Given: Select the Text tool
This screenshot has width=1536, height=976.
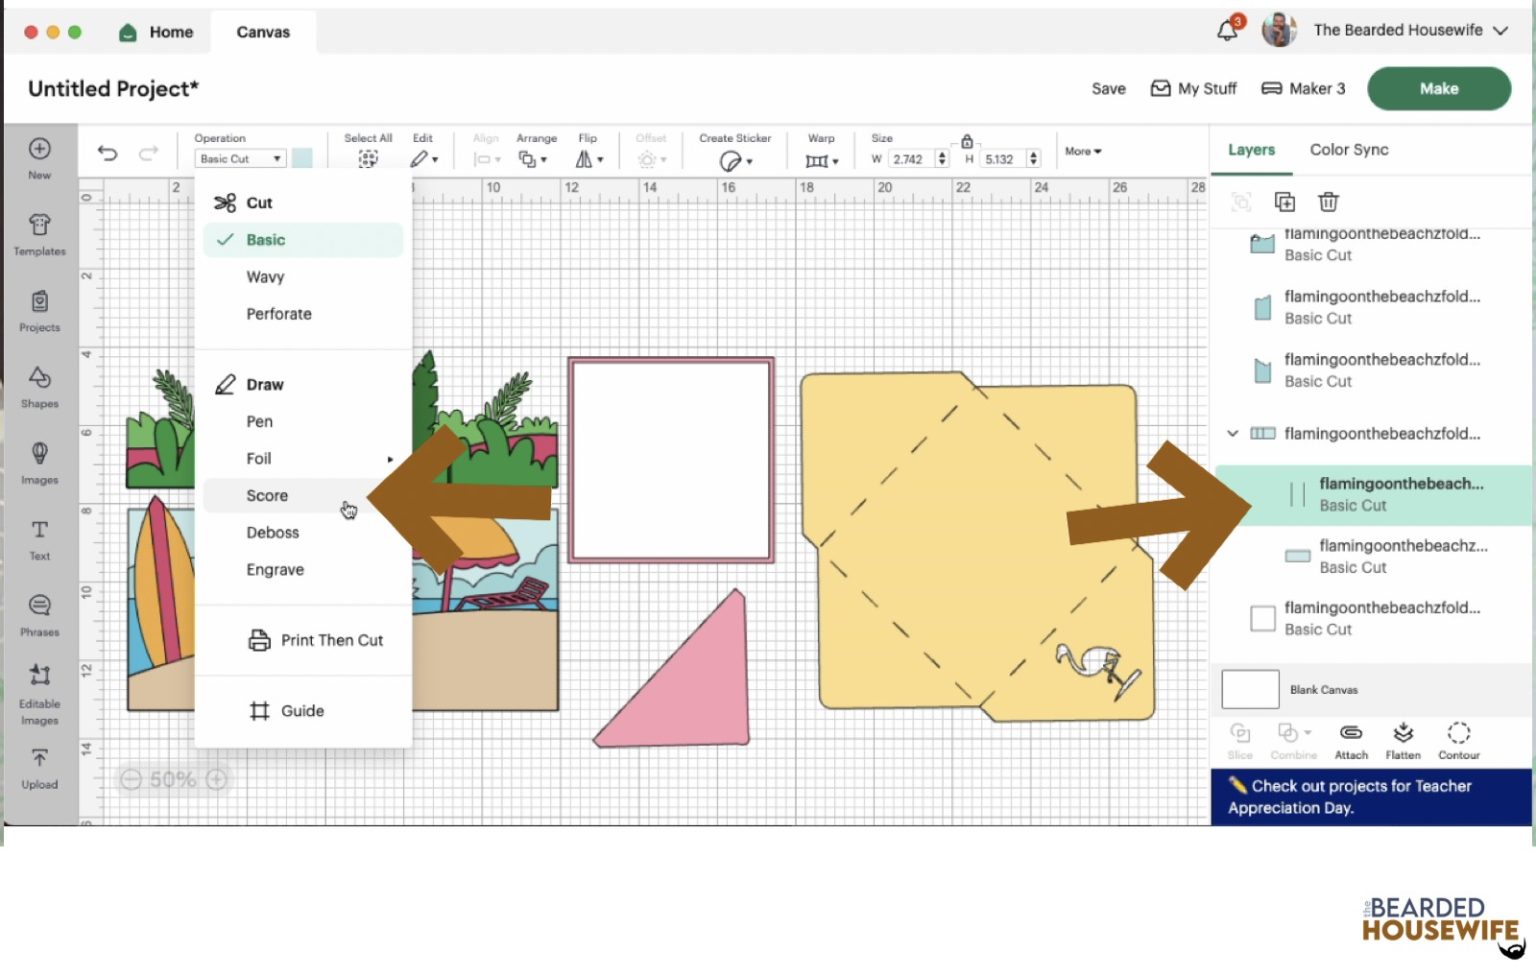Looking at the screenshot, I should [39, 539].
